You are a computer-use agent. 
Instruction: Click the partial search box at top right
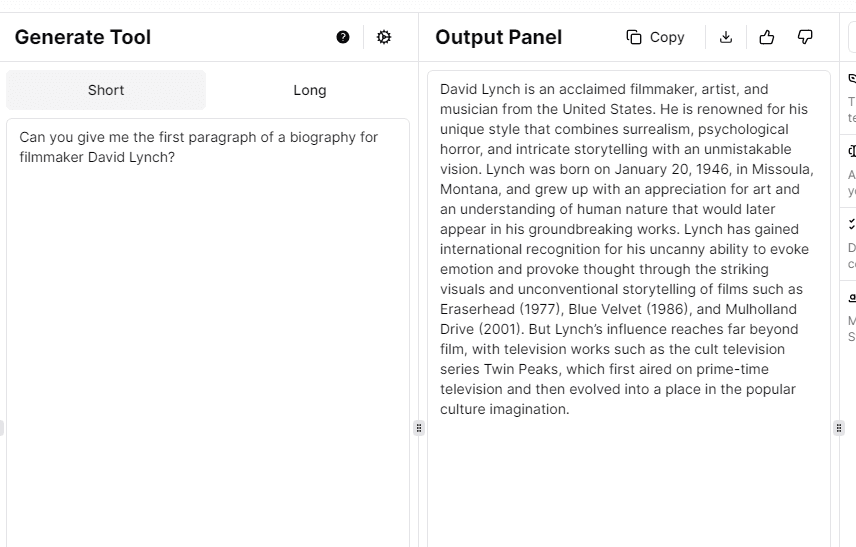pyautogui.click(x=851, y=37)
